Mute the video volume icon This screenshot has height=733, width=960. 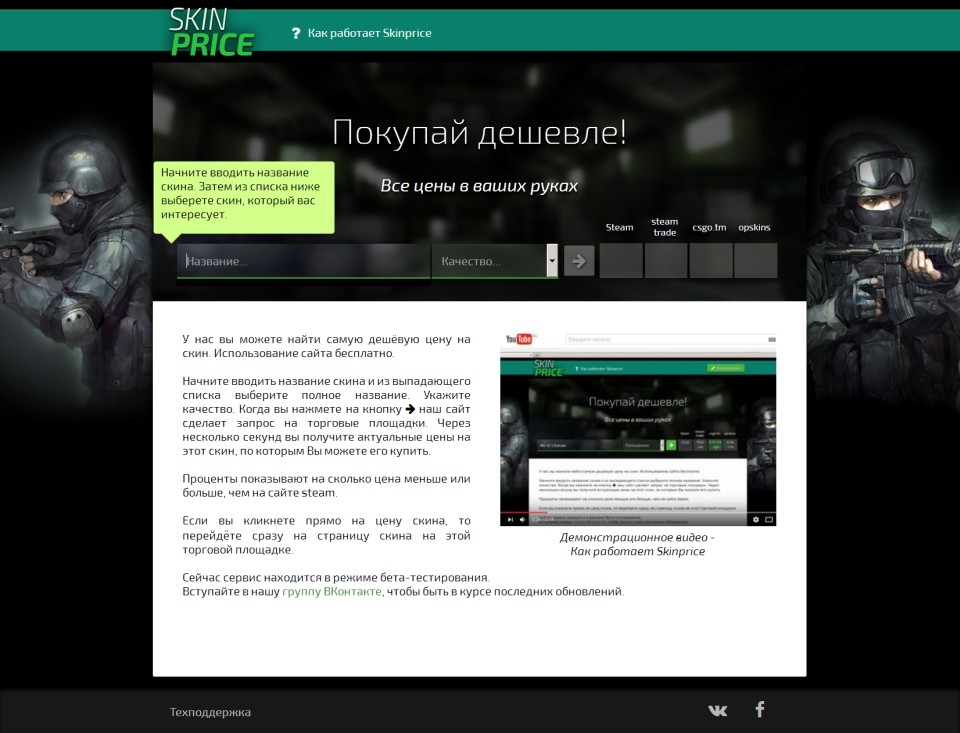(522, 519)
